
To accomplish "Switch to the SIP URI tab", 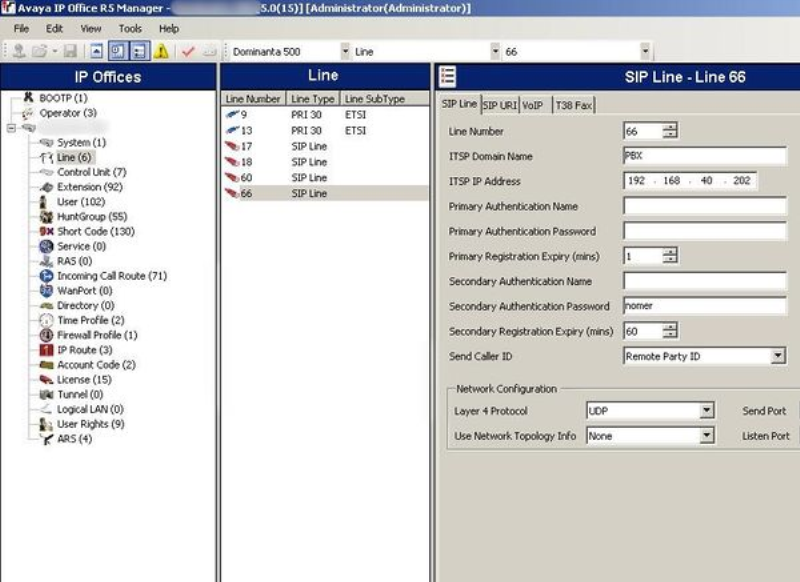I will pos(499,105).
